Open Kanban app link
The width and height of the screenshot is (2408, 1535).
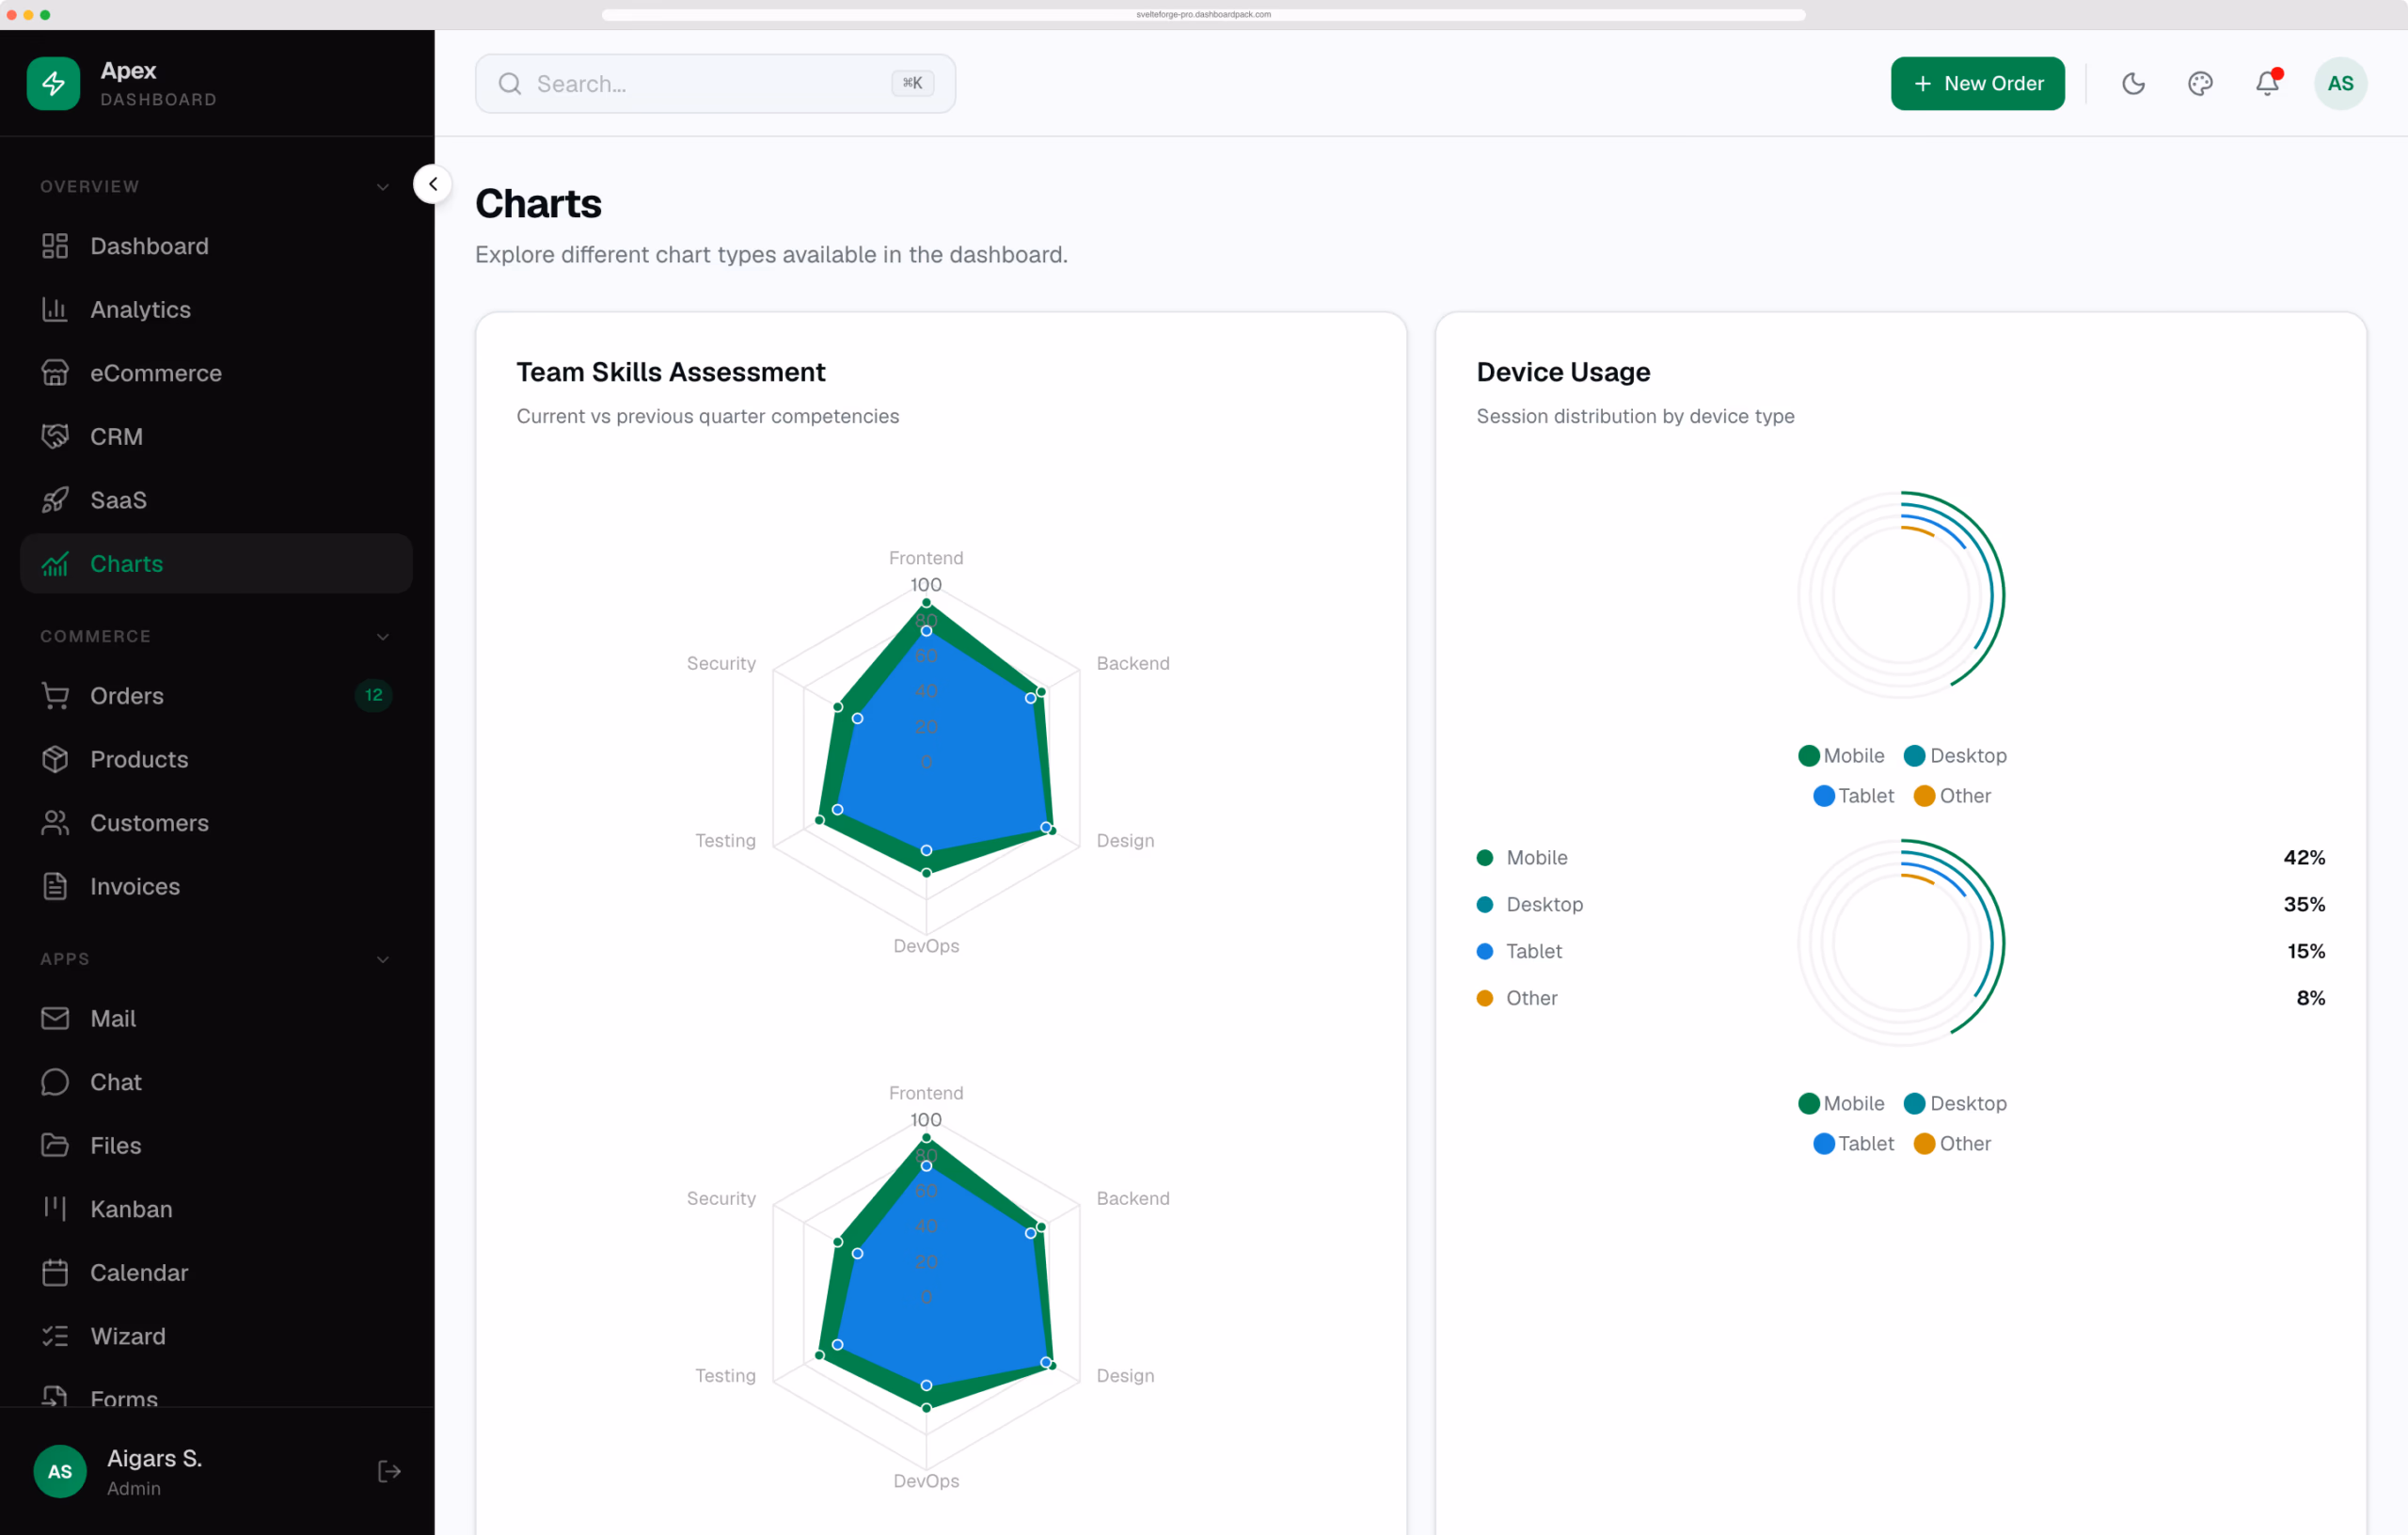(x=216, y=1209)
